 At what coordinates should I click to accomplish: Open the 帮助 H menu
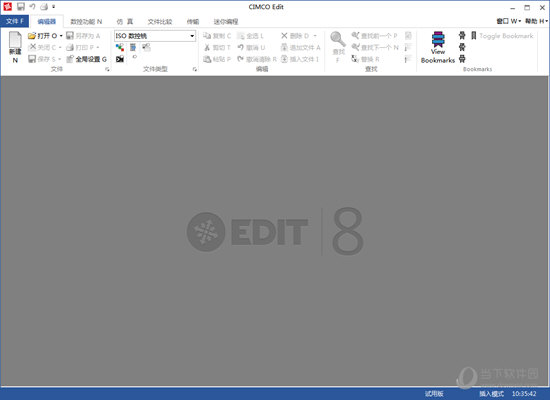(536, 21)
